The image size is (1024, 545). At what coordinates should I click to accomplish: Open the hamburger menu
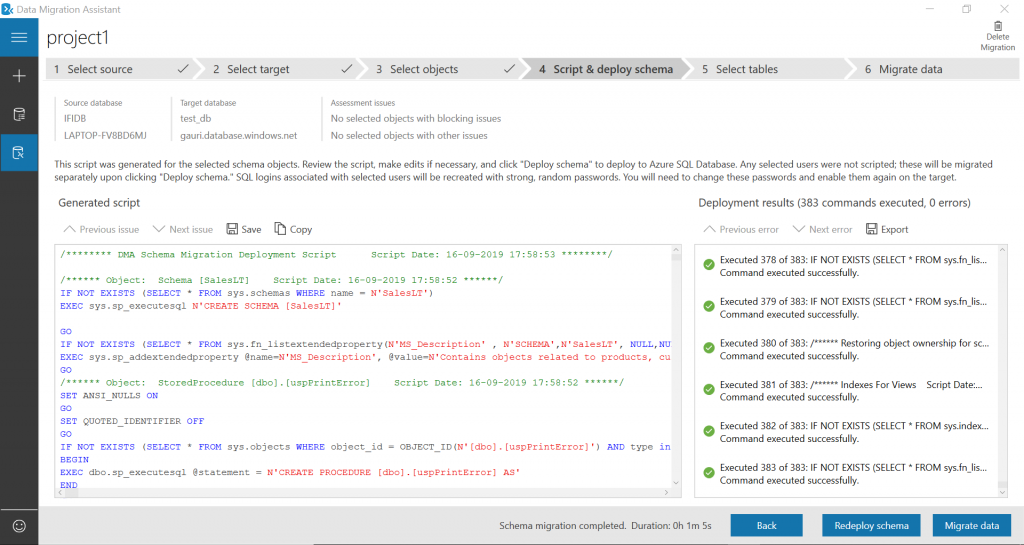(x=19, y=37)
